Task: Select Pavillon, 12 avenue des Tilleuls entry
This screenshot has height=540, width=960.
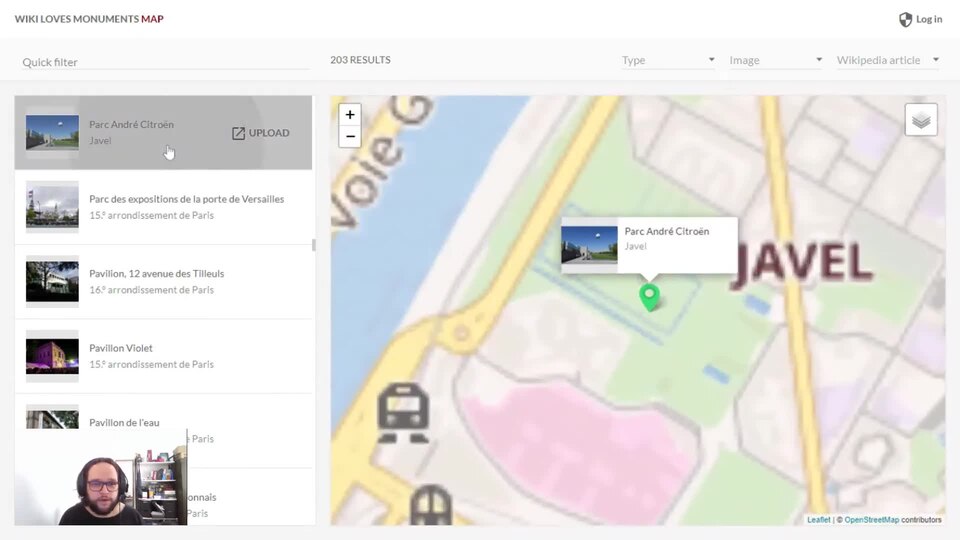Action: click(163, 282)
